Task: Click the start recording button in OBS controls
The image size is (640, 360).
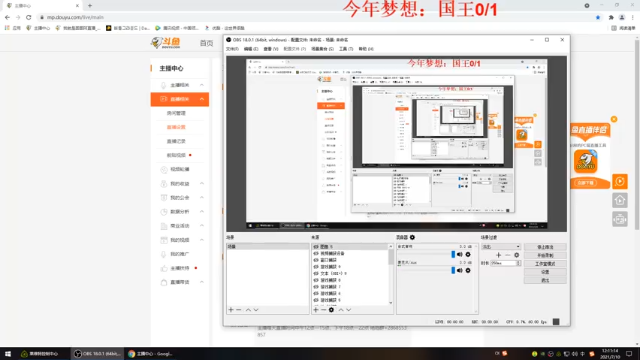Action: click(x=545, y=256)
